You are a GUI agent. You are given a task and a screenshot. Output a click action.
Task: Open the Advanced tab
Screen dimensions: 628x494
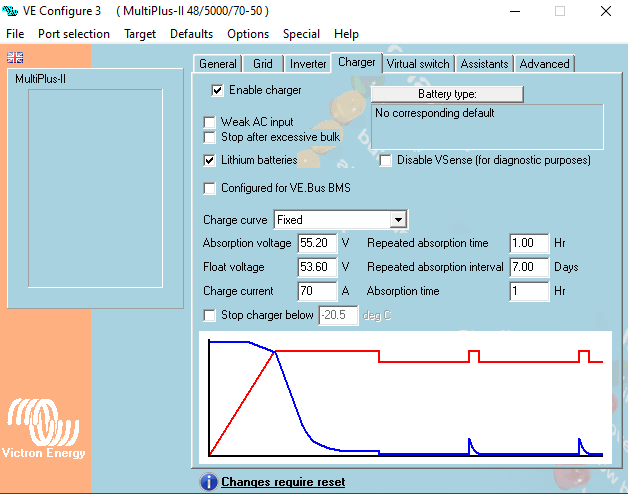pyautogui.click(x=544, y=64)
